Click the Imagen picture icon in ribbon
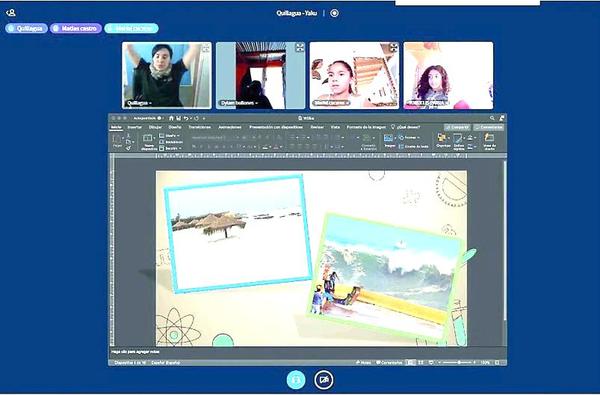 (388, 138)
